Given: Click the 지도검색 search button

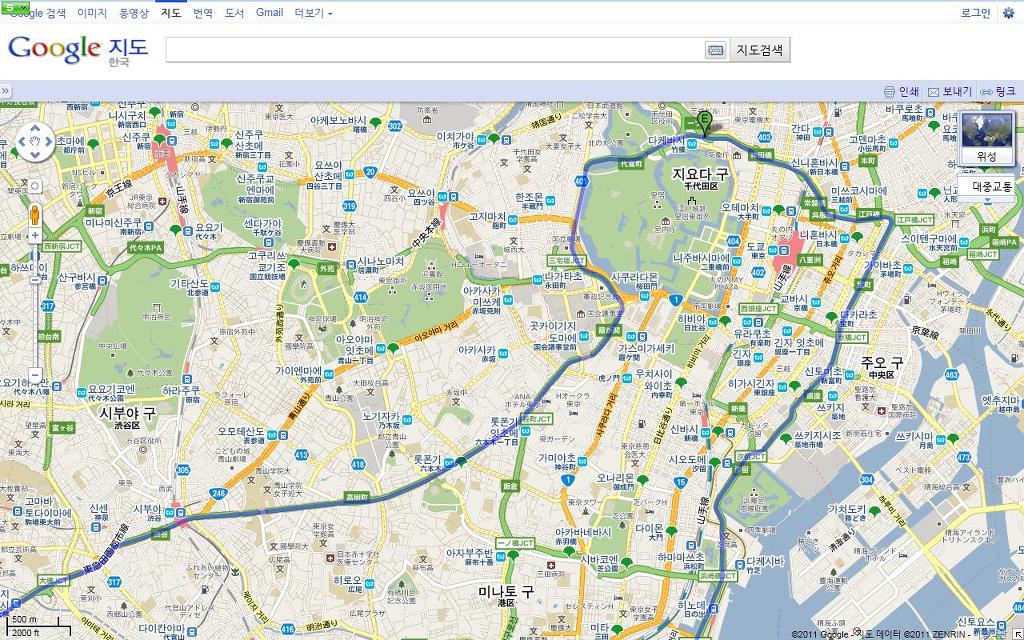Looking at the screenshot, I should pyautogui.click(x=760, y=50).
